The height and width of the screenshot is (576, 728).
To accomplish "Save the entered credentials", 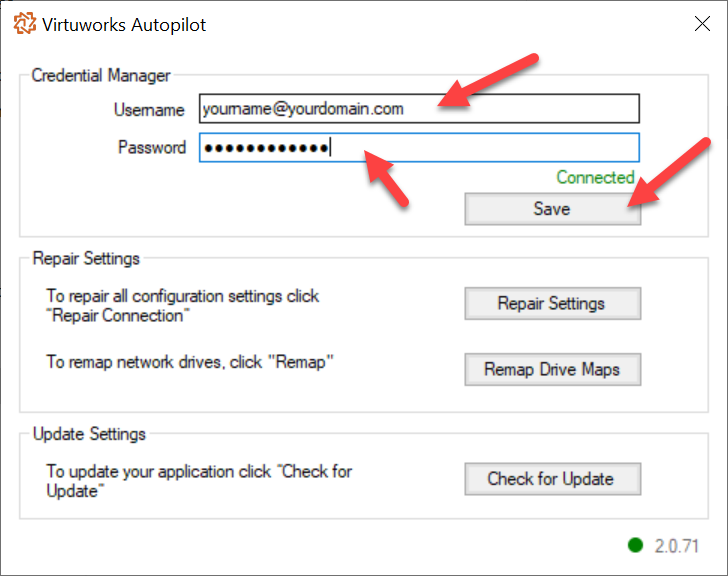I will click(552, 209).
